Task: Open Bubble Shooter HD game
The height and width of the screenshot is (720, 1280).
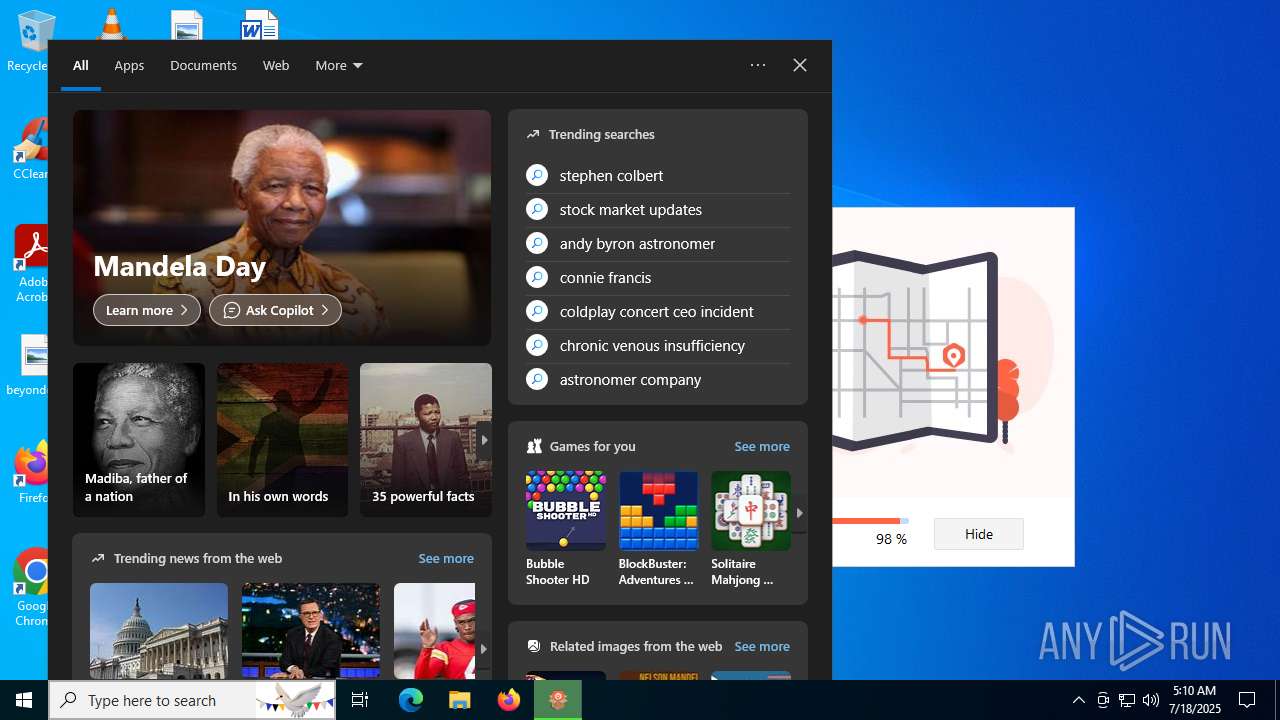Action: (566, 529)
